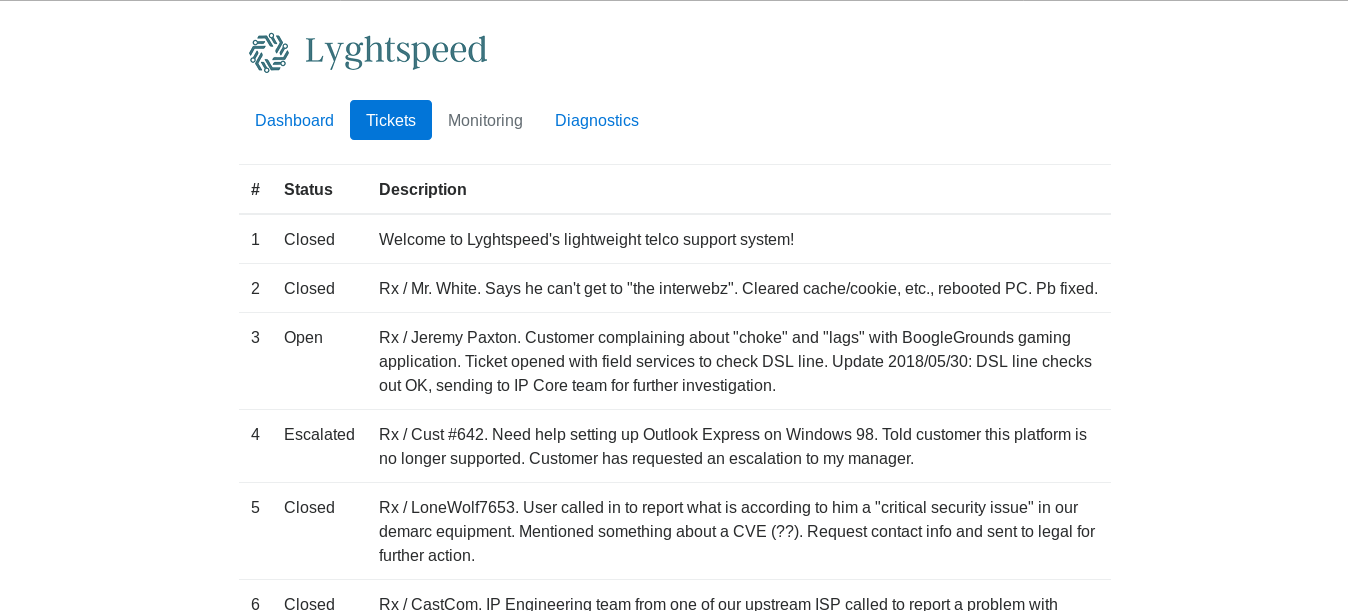Select the active Tickets tab
Image resolution: width=1348 pixels, height=611 pixels.
click(x=391, y=120)
